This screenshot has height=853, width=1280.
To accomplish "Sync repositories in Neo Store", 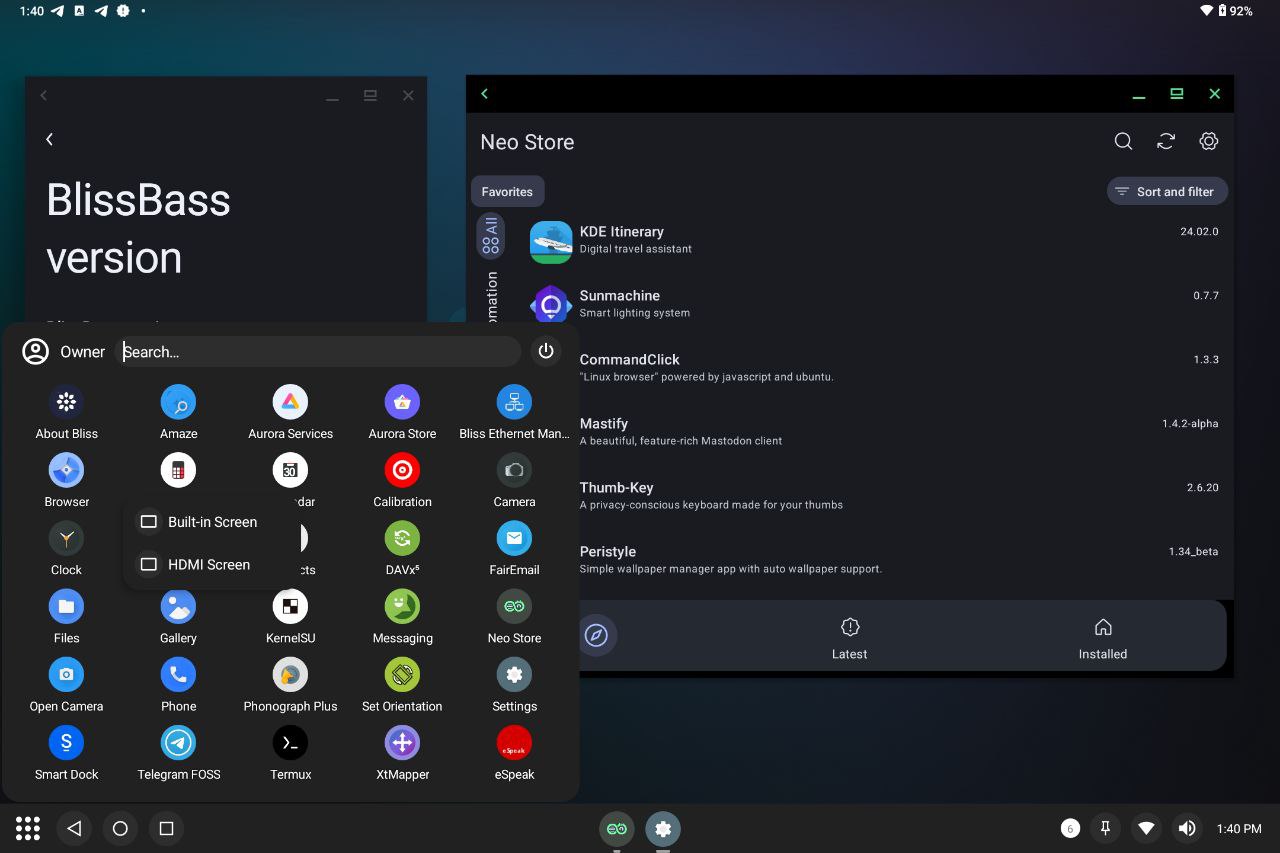I will click(x=1166, y=142).
